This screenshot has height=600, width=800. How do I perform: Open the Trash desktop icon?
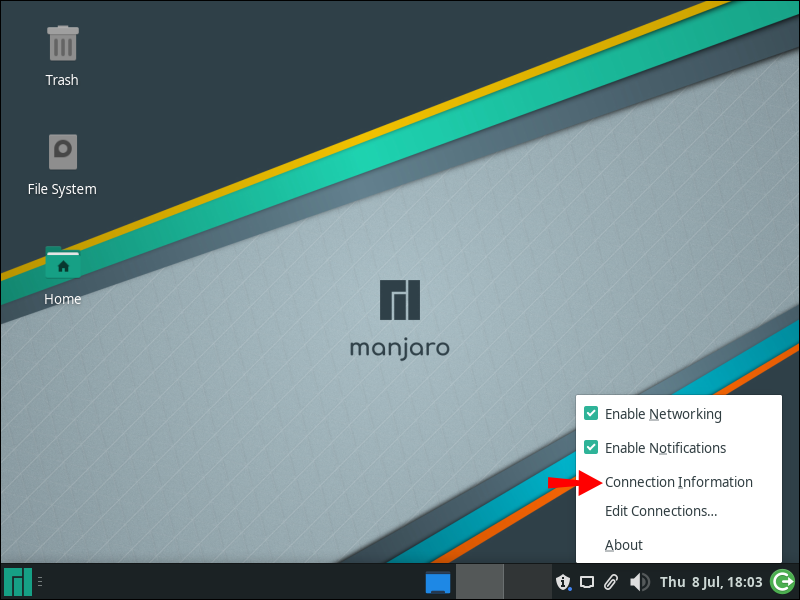click(63, 43)
